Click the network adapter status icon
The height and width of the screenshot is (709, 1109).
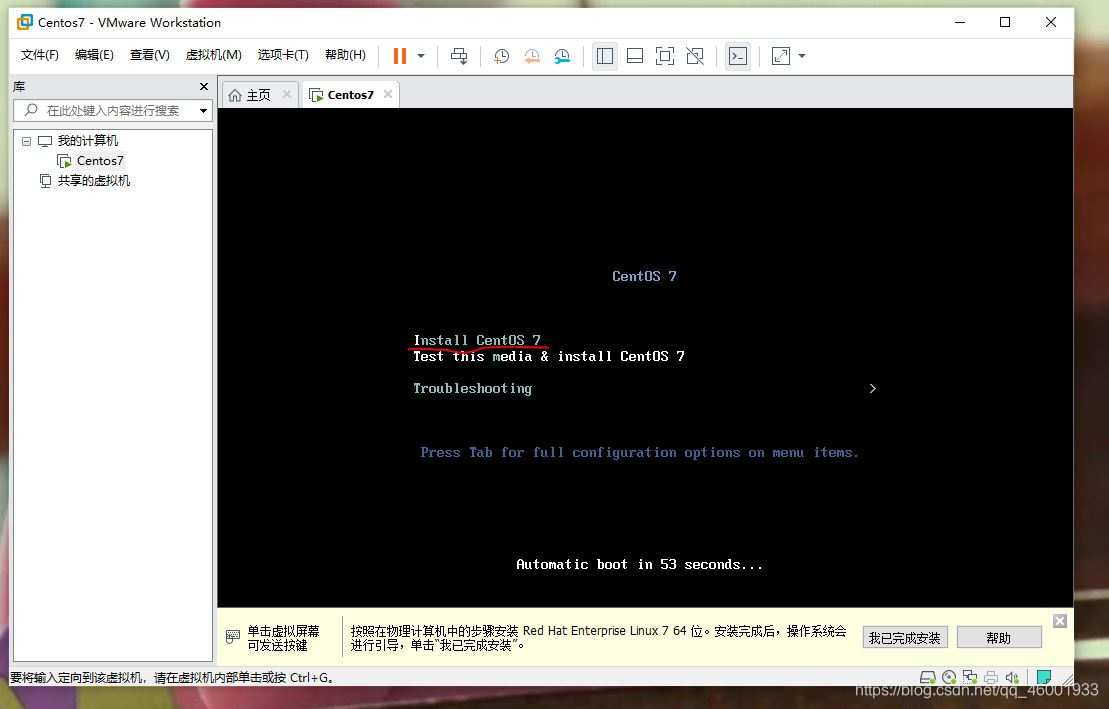[x=970, y=677]
